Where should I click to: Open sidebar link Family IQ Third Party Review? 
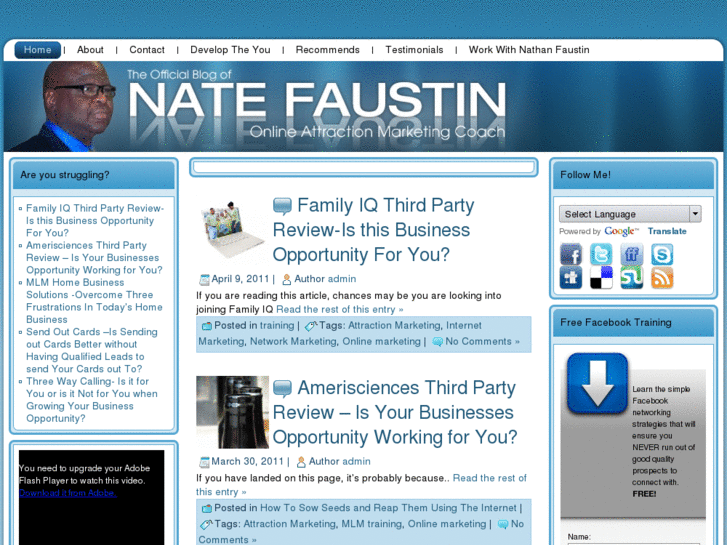pyautogui.click(x=95, y=220)
